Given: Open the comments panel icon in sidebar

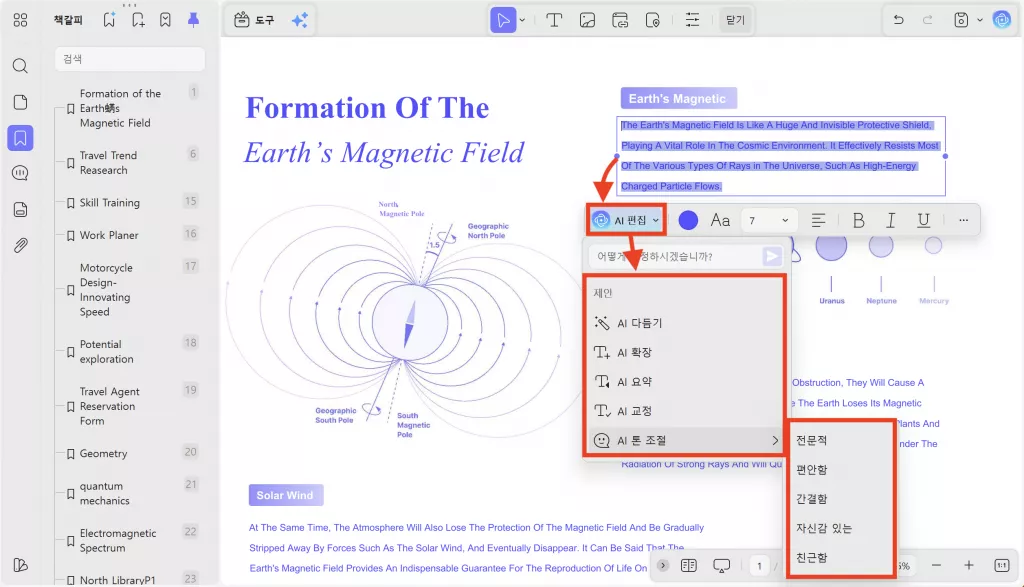Looking at the screenshot, I should (x=21, y=173).
